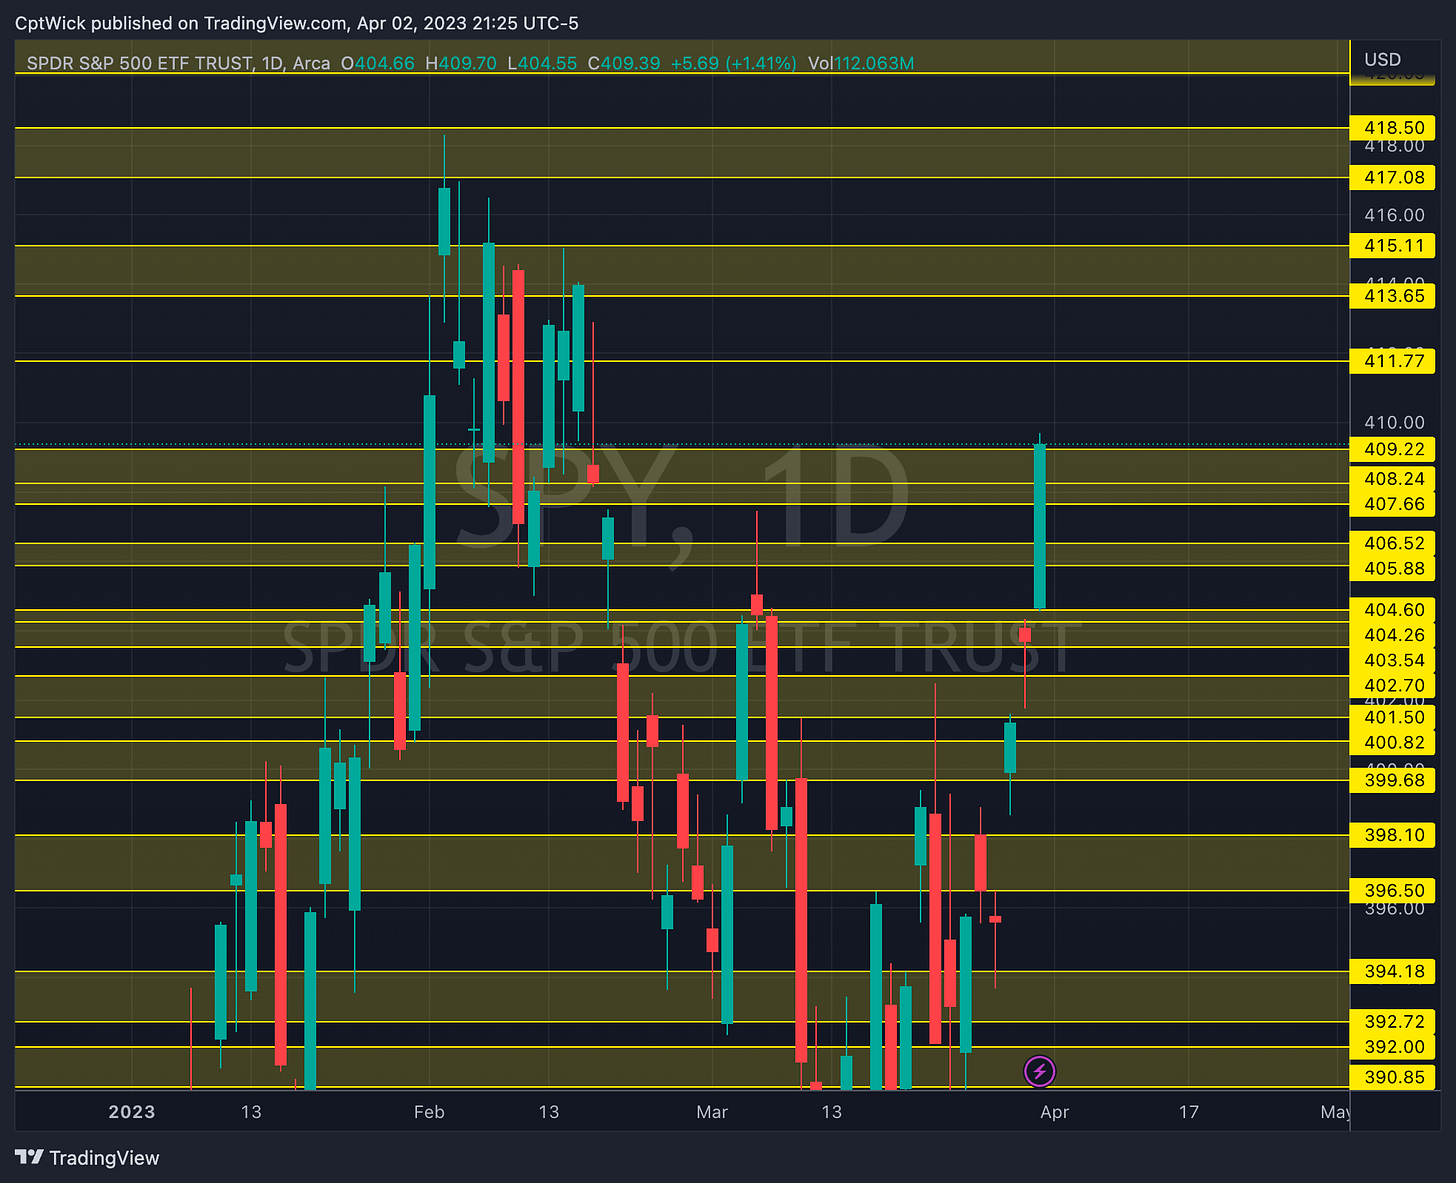Click the 396.00 price axis tick
The height and width of the screenshot is (1183, 1456).
(x=1394, y=908)
